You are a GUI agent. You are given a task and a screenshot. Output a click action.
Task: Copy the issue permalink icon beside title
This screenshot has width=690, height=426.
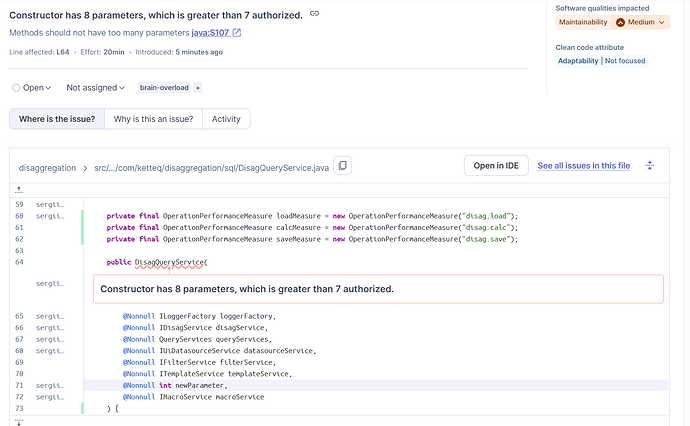(315, 13)
